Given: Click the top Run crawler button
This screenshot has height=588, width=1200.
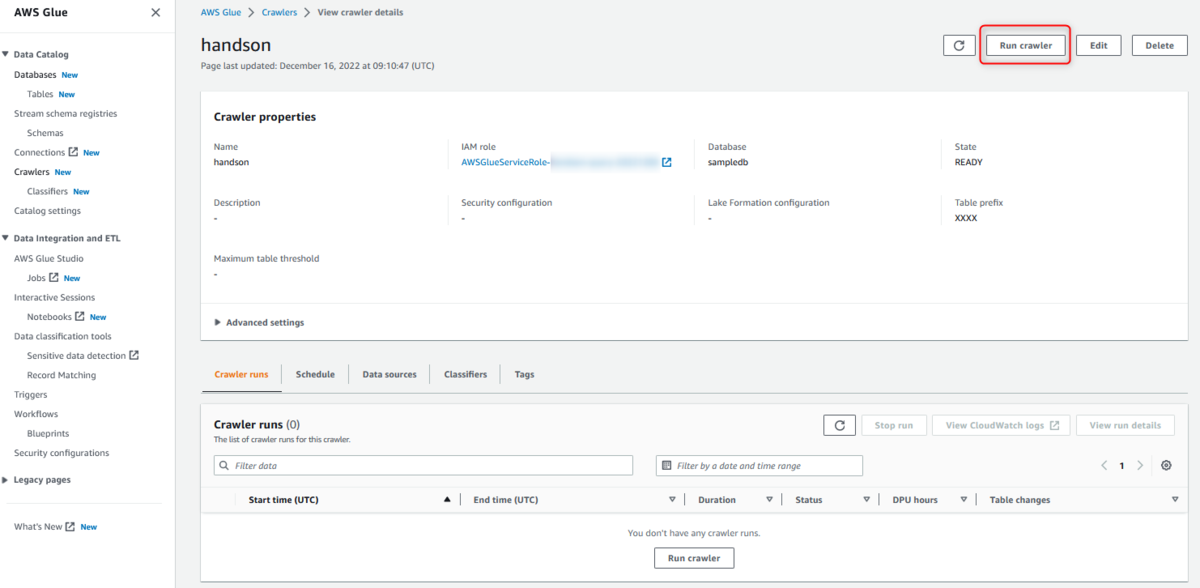Looking at the screenshot, I should [1026, 45].
